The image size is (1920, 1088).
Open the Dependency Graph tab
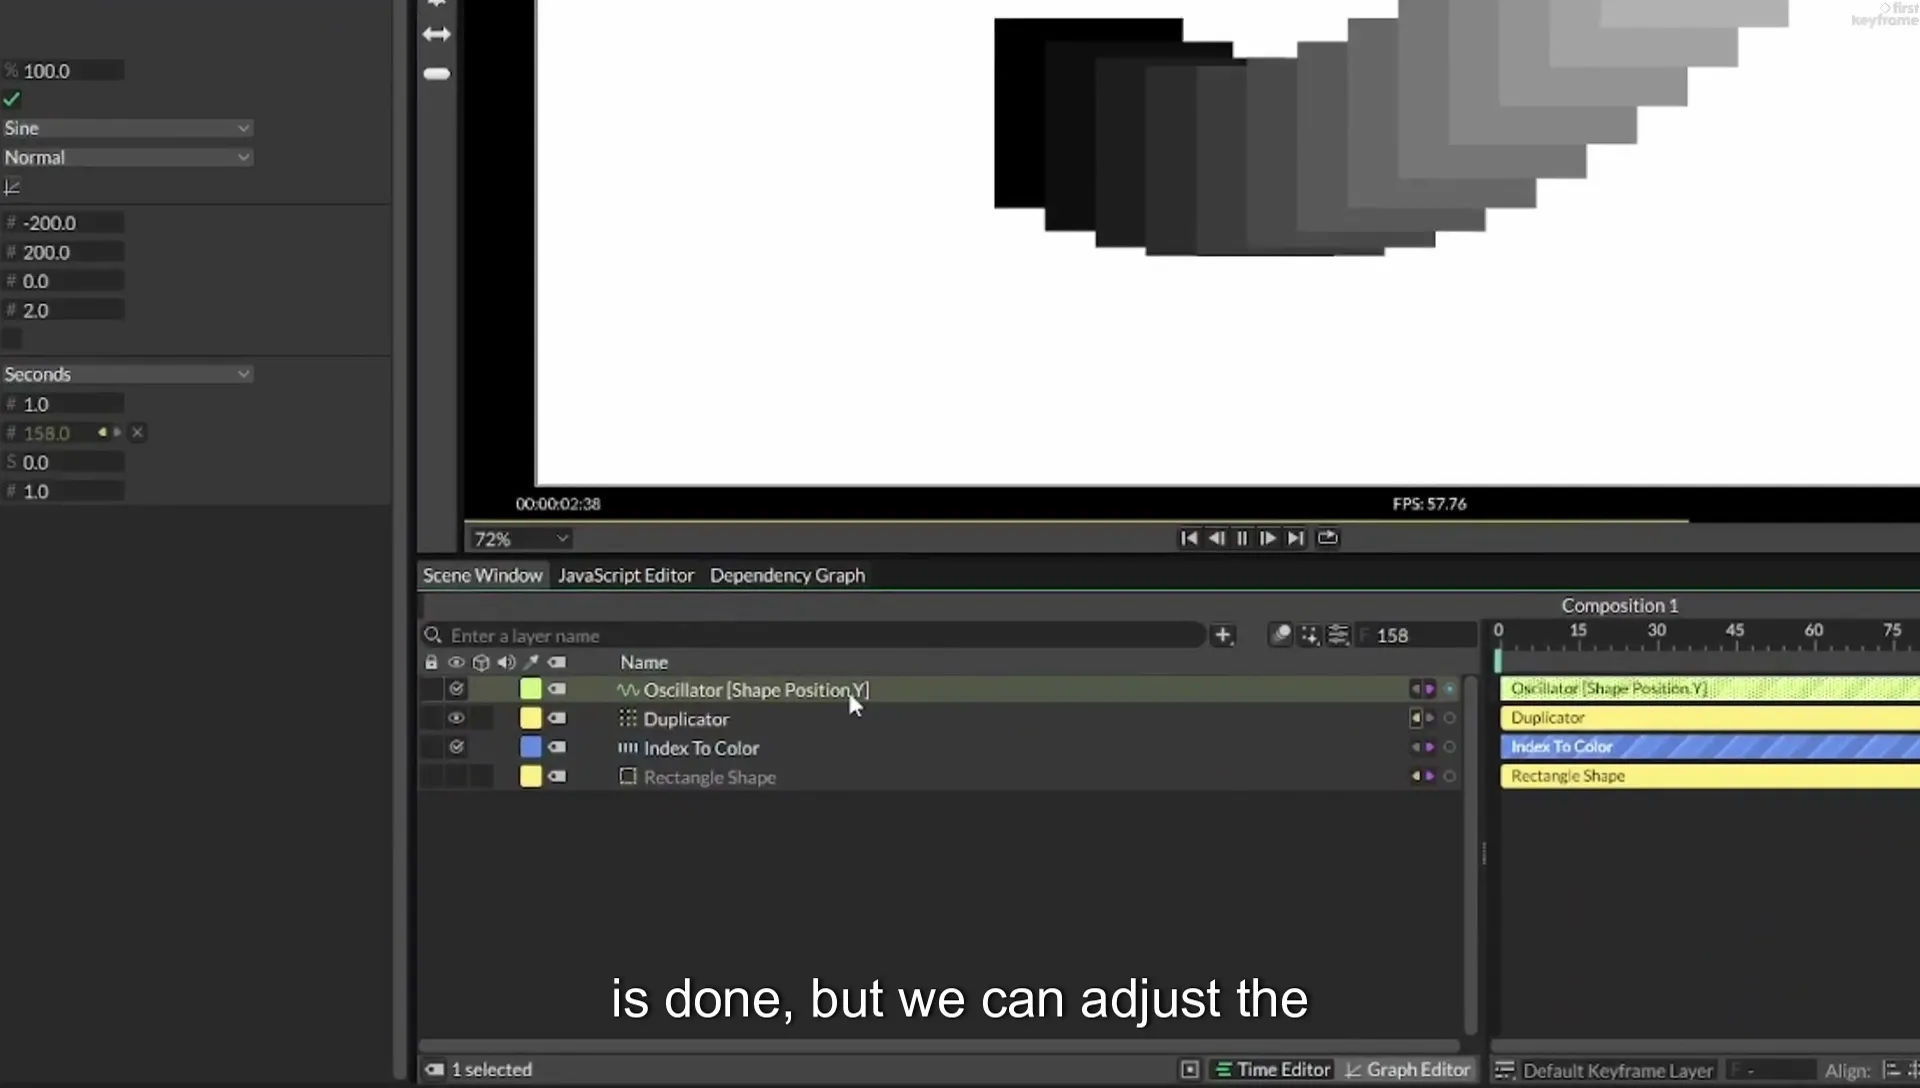787,575
